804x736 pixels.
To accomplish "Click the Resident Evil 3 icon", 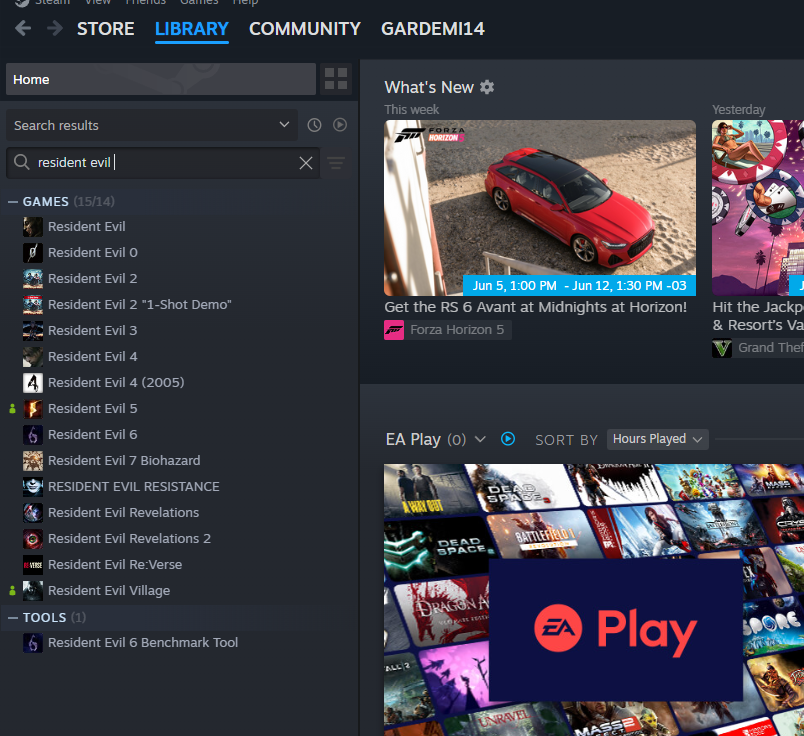I will click(33, 331).
